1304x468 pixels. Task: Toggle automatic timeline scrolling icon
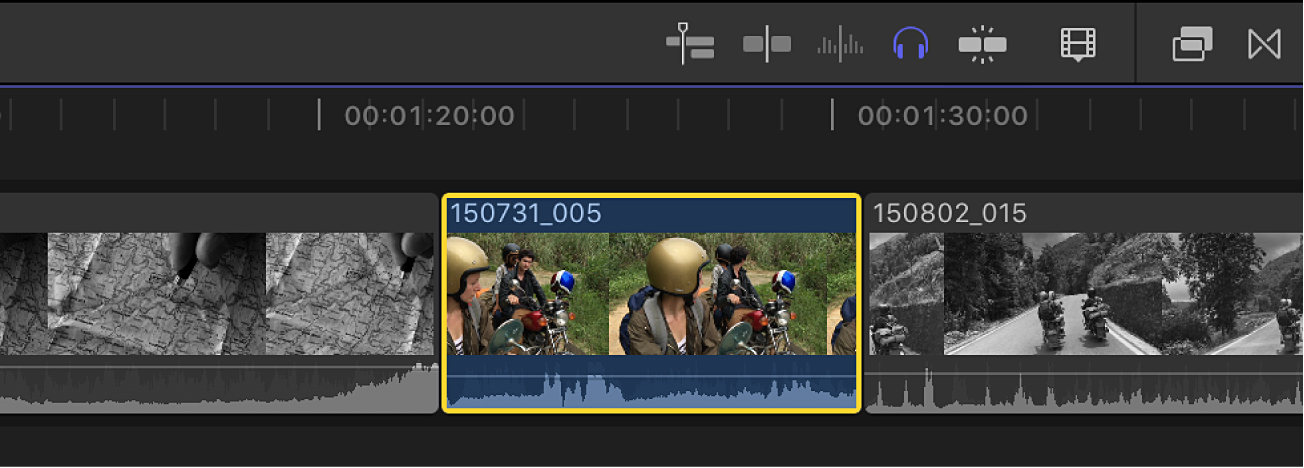[x=690, y=44]
